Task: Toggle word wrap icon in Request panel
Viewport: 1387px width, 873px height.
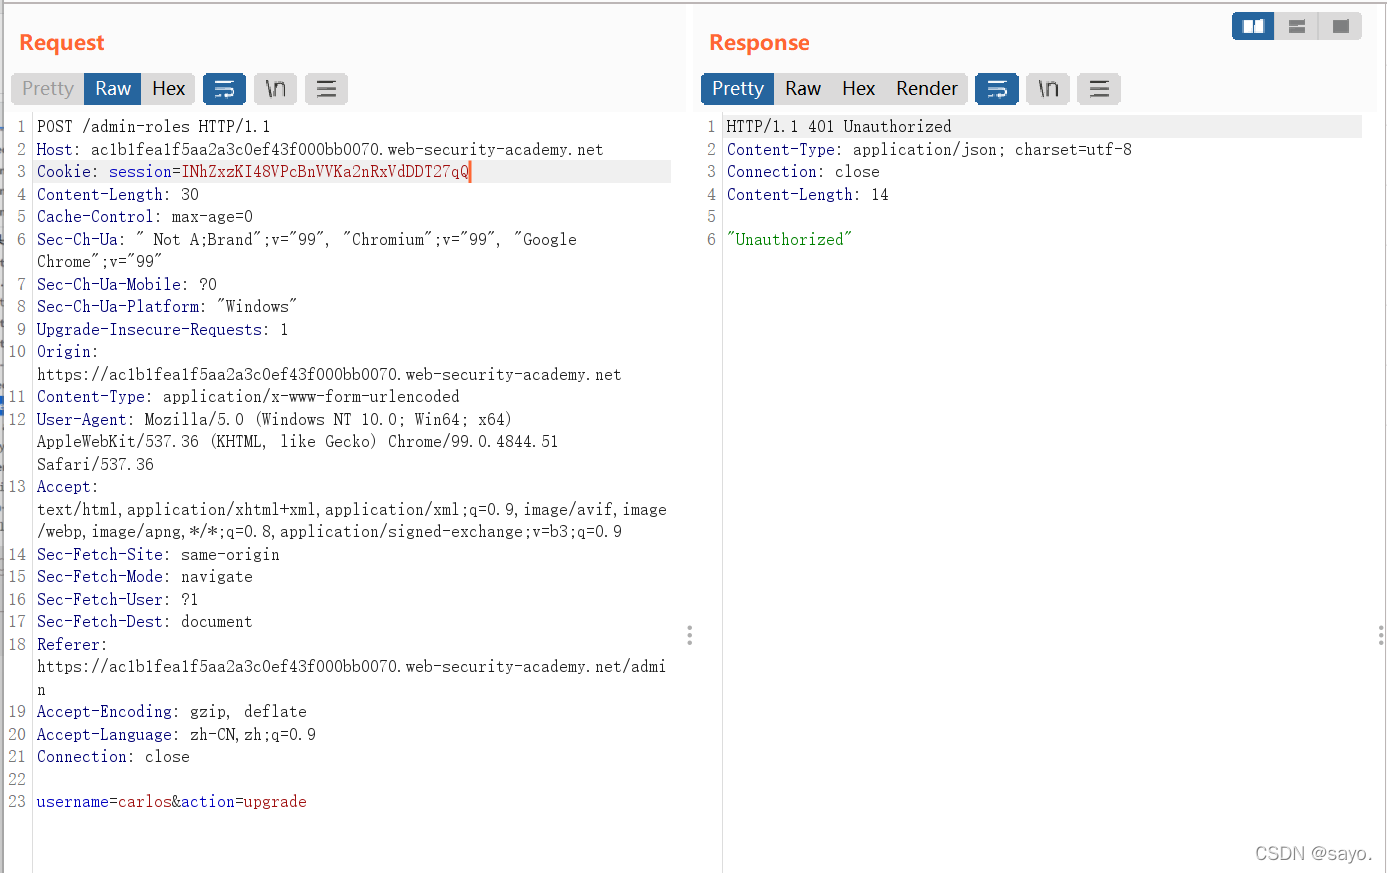Action: point(224,89)
